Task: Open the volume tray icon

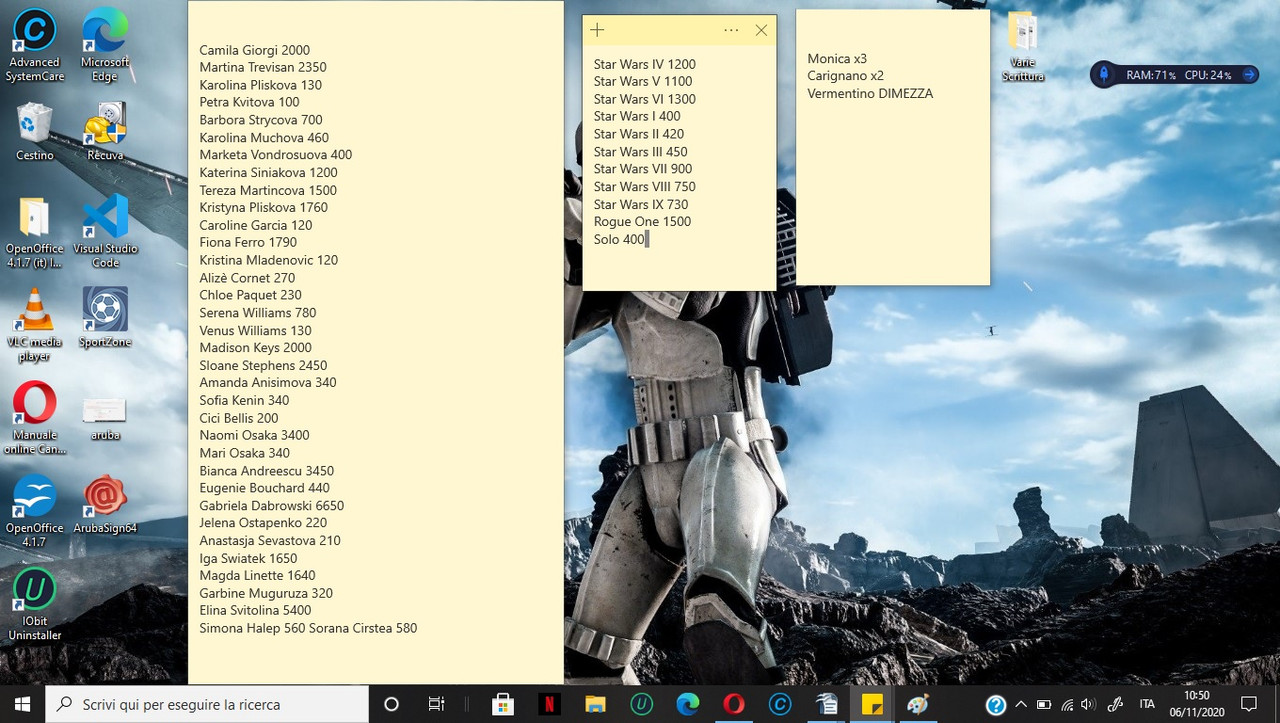Action: pyautogui.click(x=1088, y=704)
